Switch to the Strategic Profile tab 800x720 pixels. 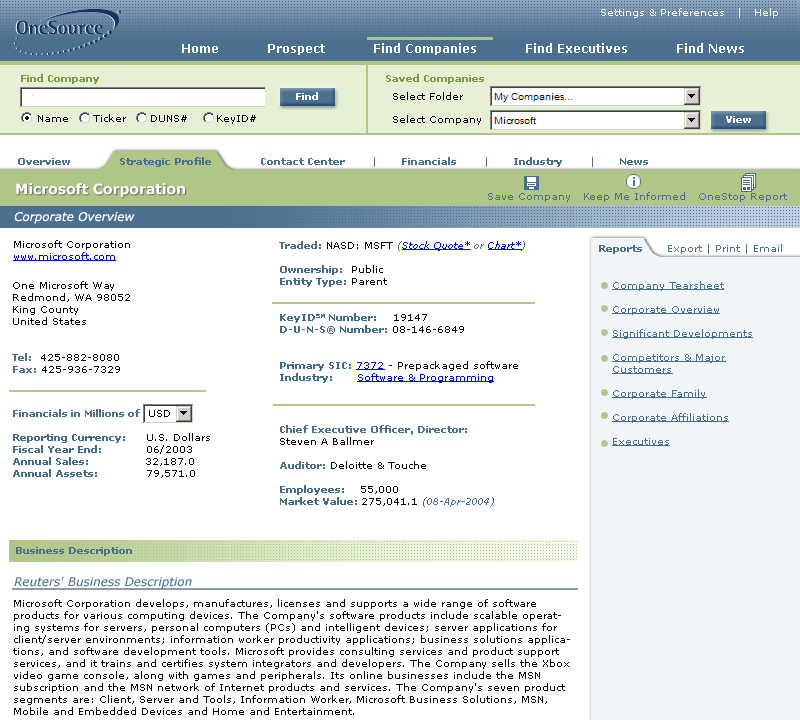click(165, 162)
